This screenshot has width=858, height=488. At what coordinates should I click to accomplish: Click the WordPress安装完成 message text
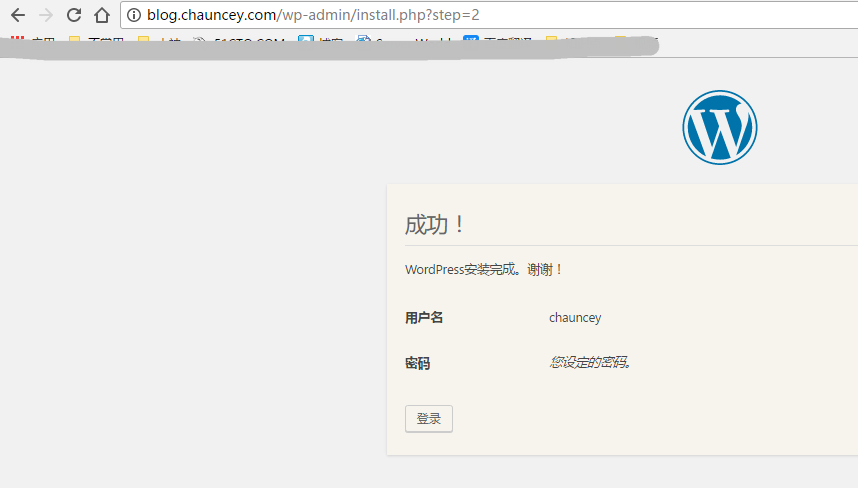pos(484,269)
